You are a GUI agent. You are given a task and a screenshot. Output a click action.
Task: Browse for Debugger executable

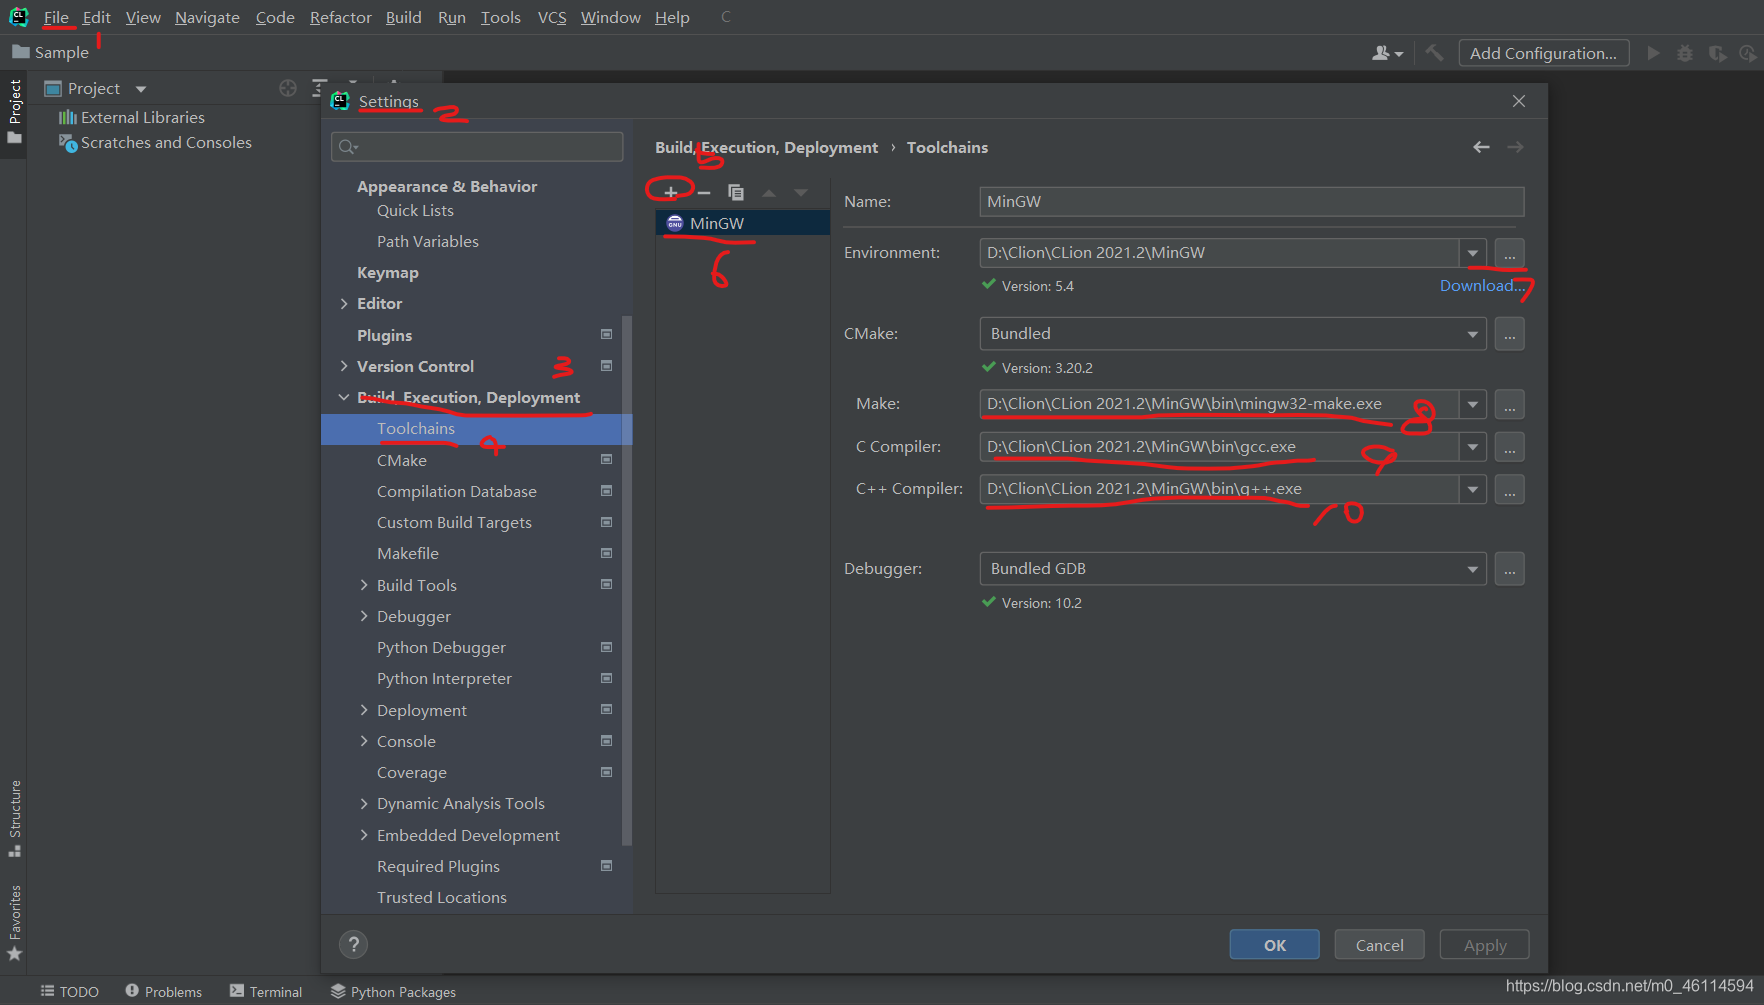click(1510, 569)
